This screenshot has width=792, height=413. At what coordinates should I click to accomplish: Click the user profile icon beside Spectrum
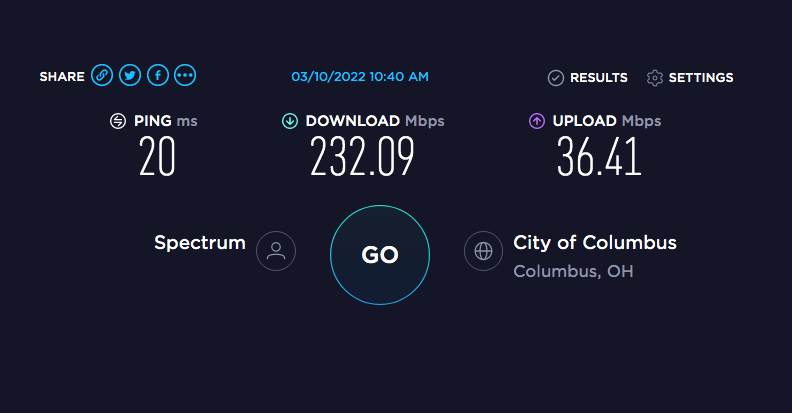click(276, 251)
